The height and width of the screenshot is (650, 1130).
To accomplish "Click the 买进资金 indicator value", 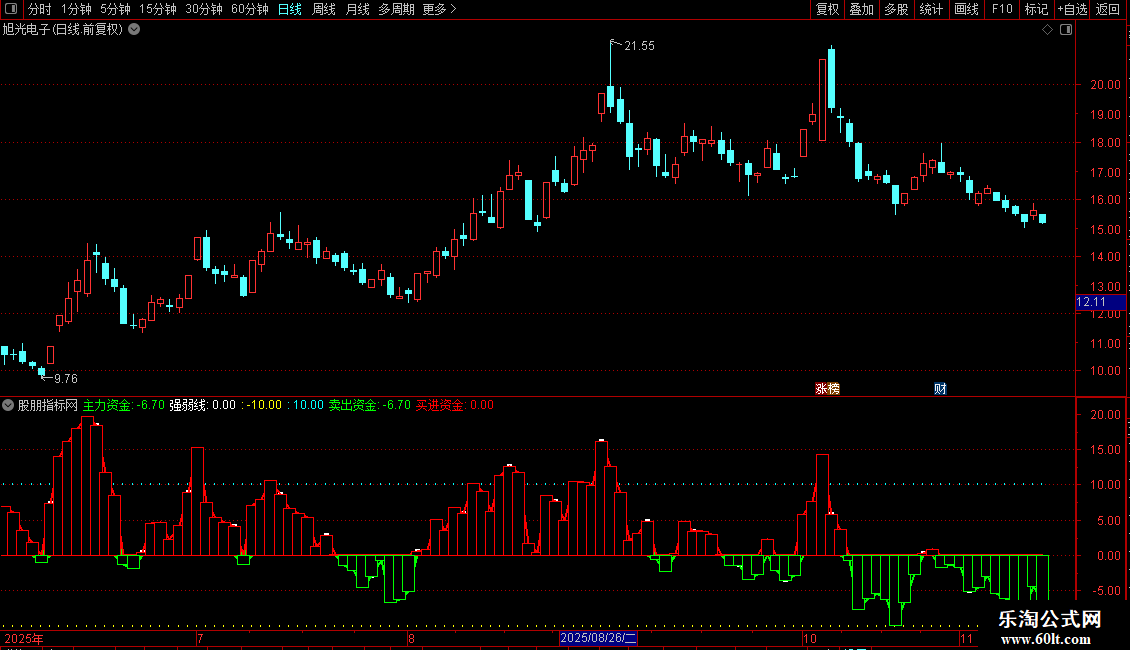I will (455, 405).
